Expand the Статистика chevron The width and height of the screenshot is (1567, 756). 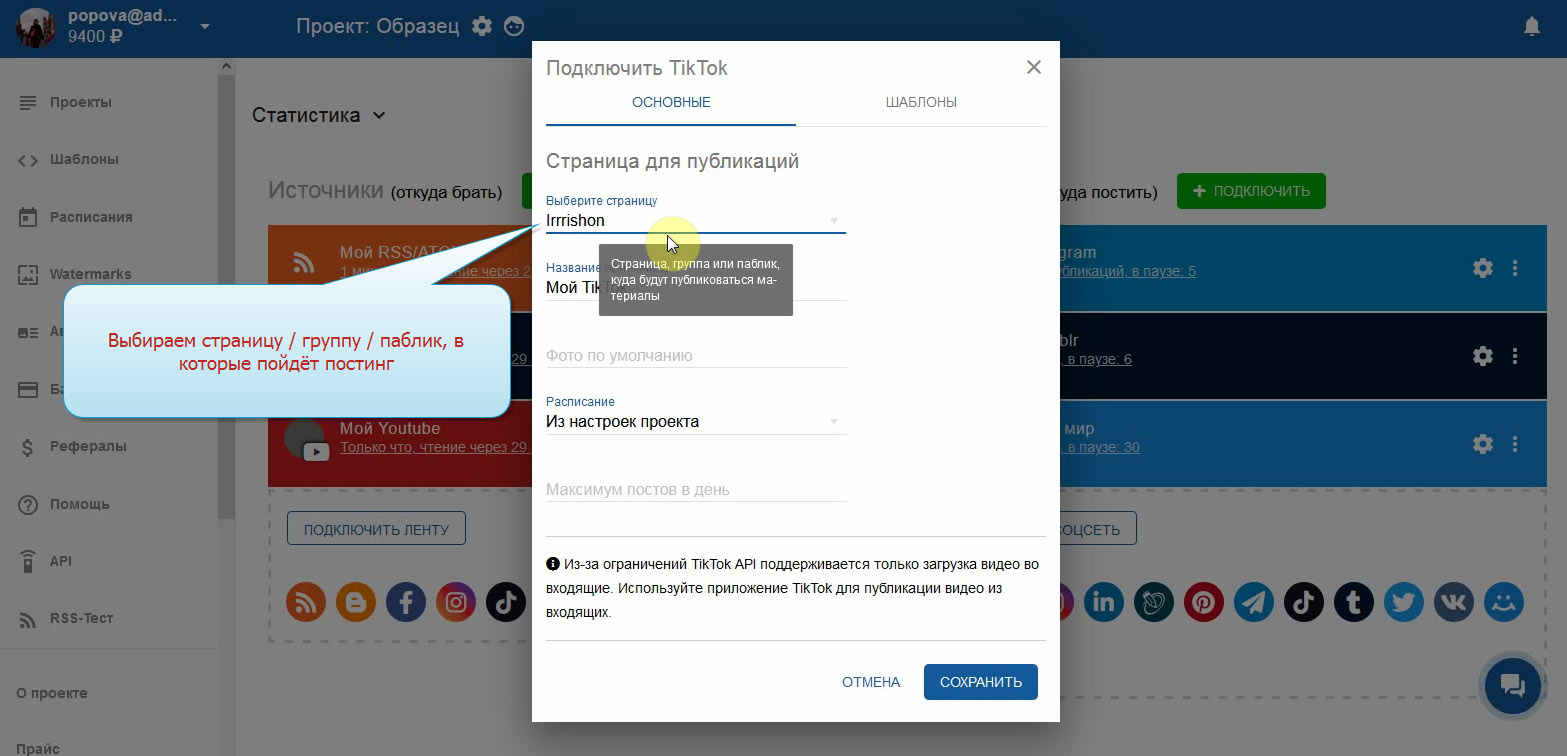pos(379,115)
